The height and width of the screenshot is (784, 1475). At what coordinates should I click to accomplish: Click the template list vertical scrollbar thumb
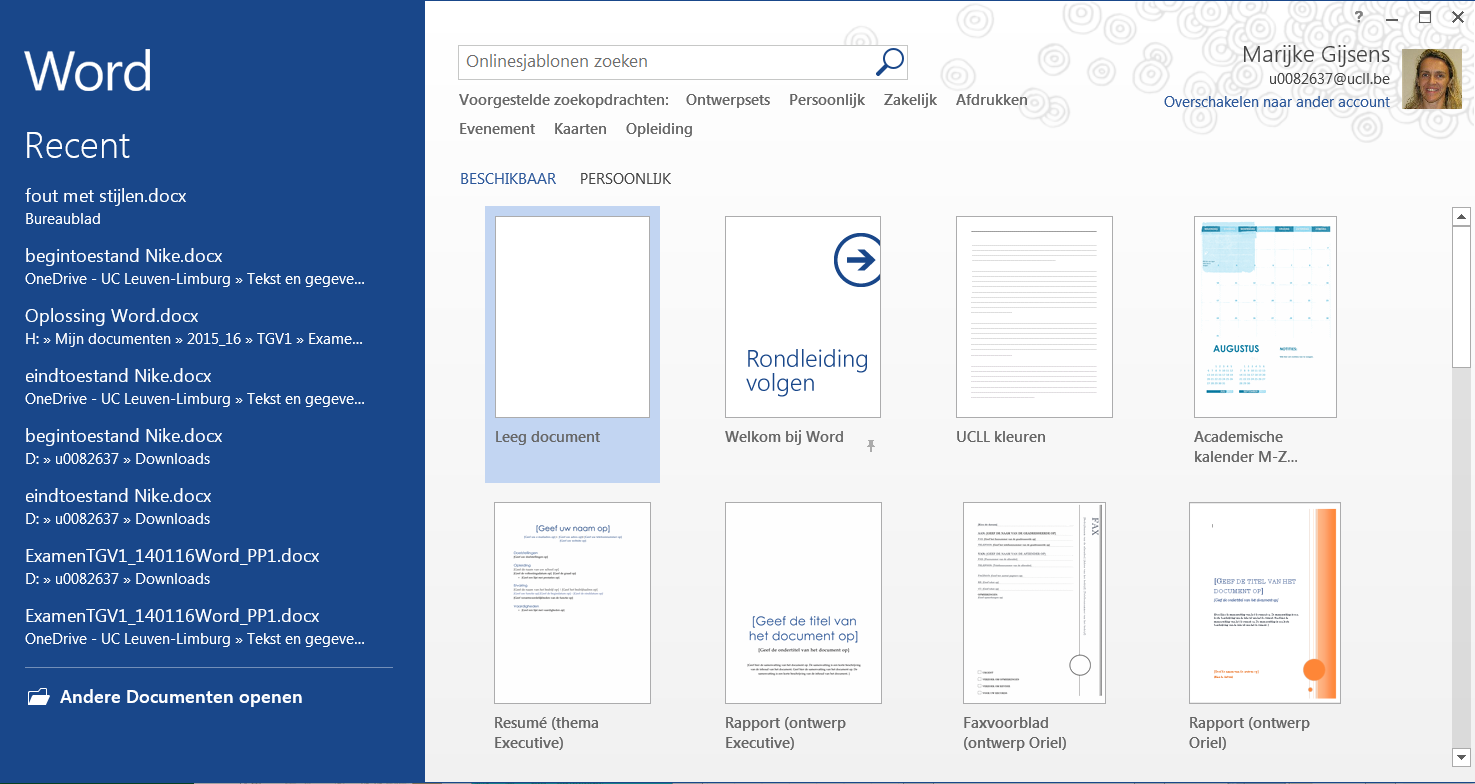(1461, 297)
